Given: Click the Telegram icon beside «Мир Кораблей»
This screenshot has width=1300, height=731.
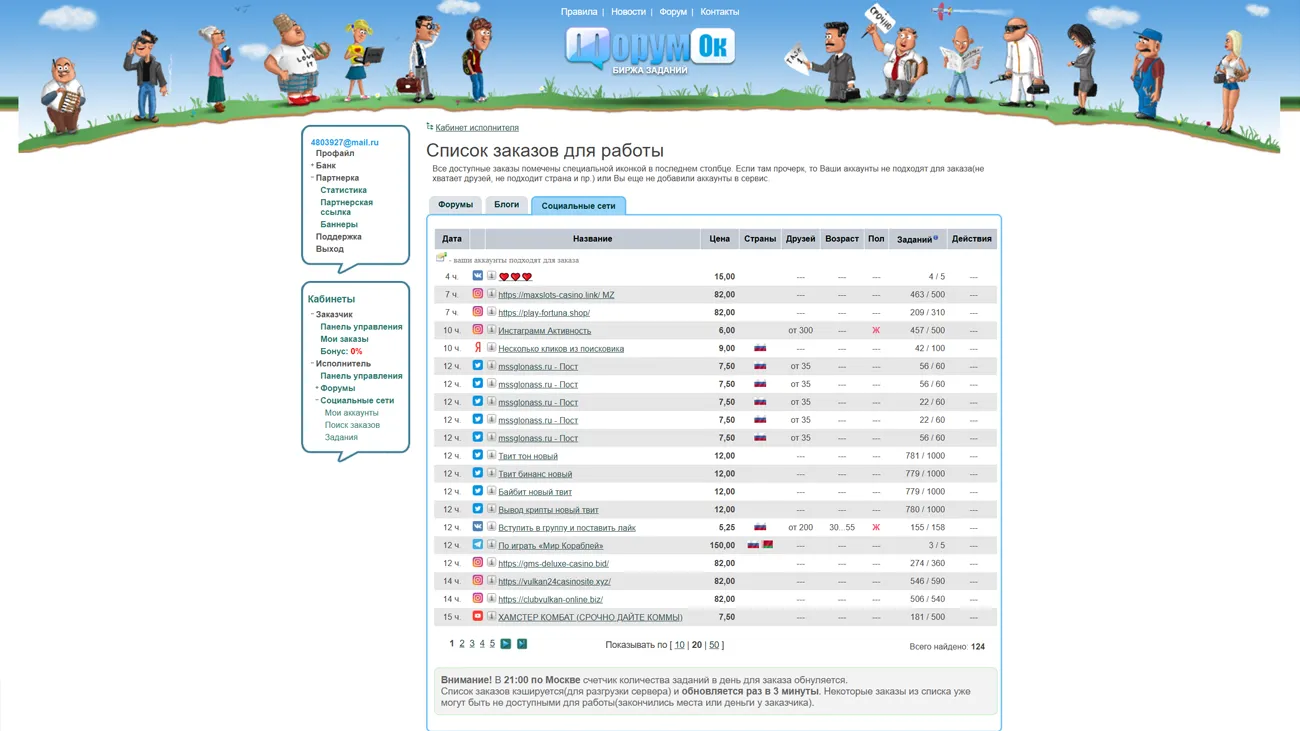Looking at the screenshot, I should coord(477,545).
